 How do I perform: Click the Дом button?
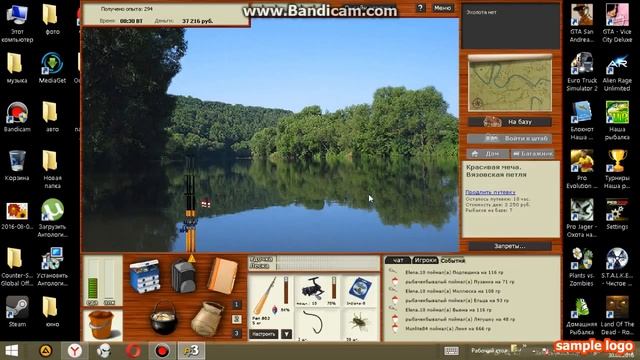[x=488, y=154]
